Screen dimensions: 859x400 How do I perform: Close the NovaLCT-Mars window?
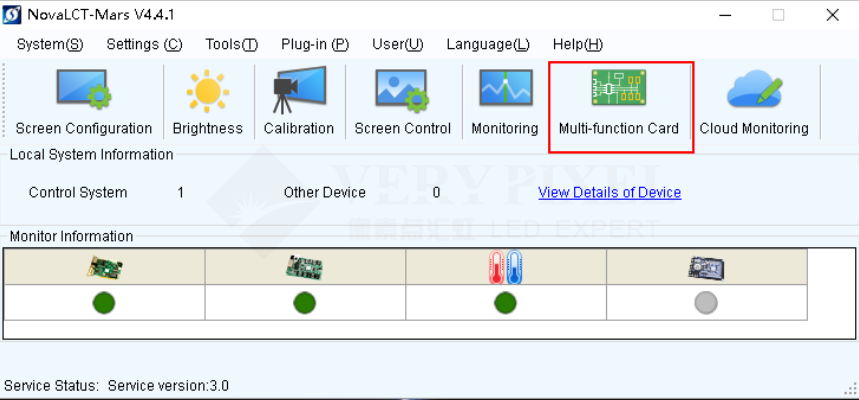[832, 15]
